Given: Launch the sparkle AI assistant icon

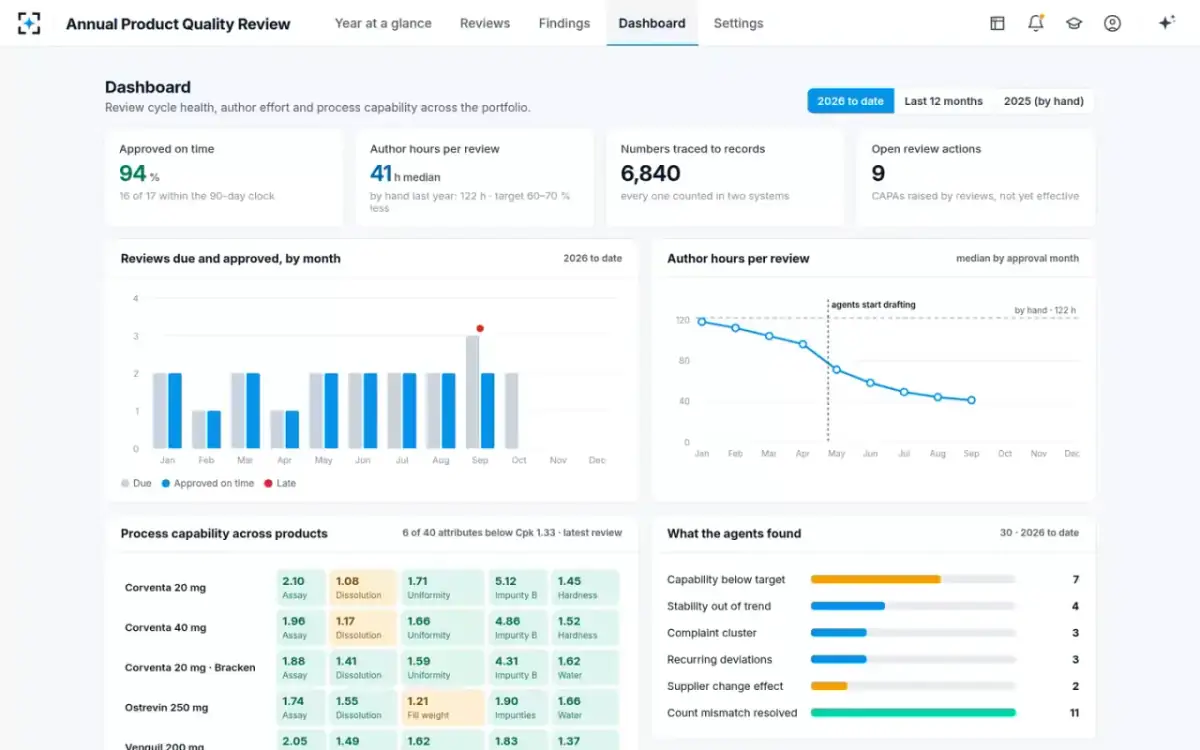Looking at the screenshot, I should [1166, 23].
